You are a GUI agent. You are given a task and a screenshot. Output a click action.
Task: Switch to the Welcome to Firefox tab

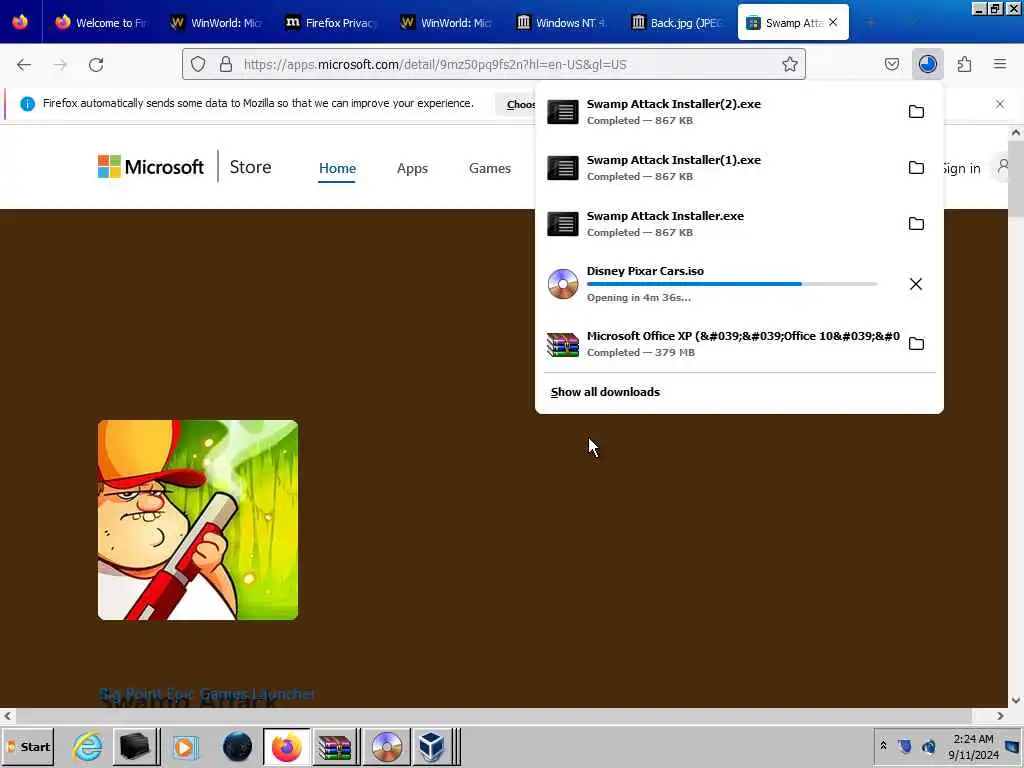[x=101, y=23]
